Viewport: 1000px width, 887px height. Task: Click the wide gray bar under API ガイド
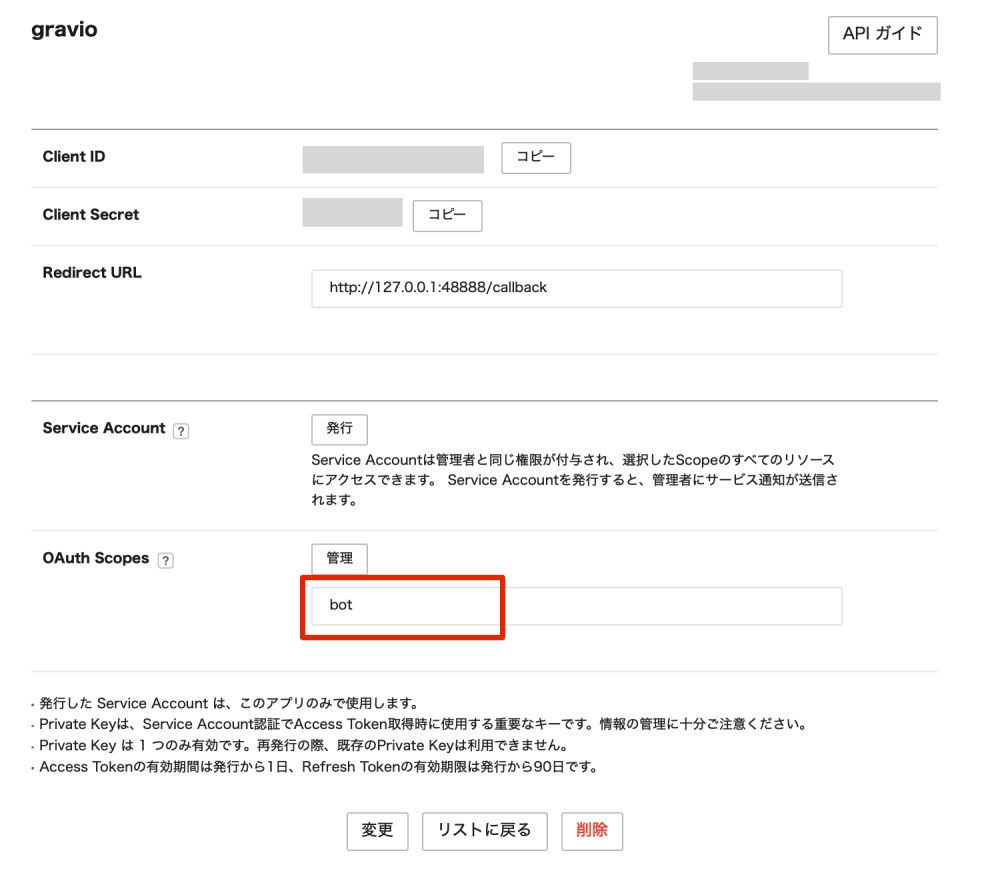815,91
